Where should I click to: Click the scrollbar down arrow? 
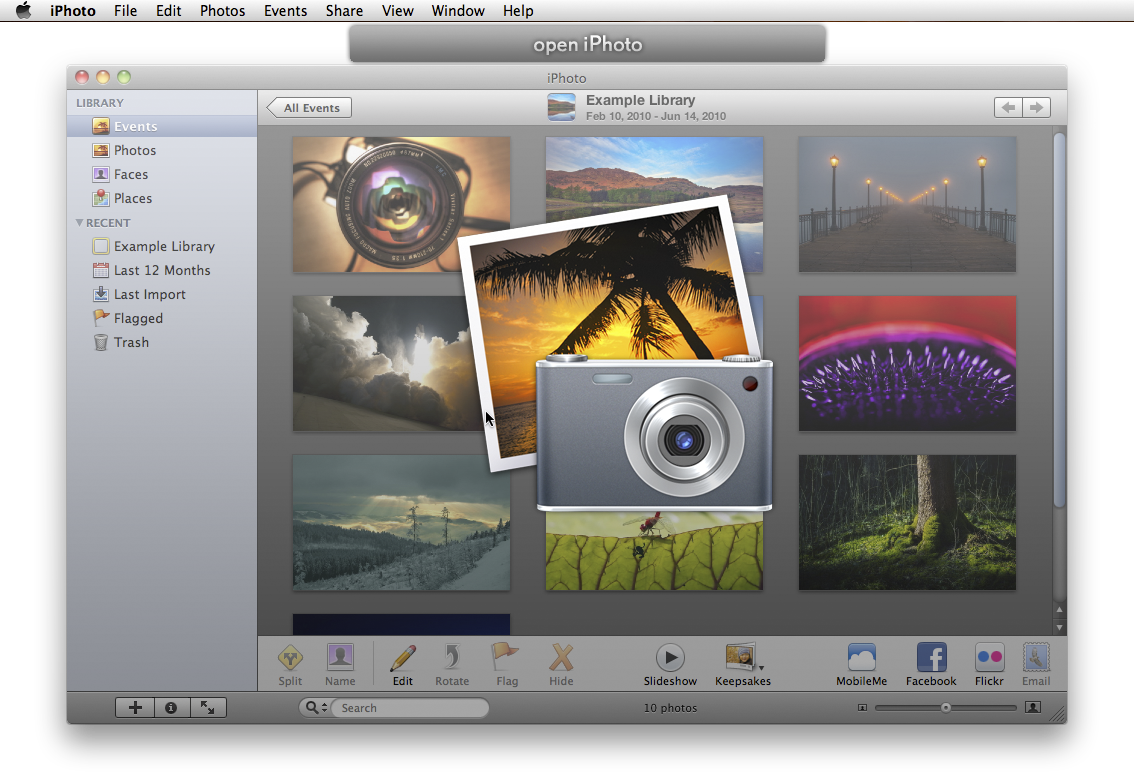(x=1060, y=627)
